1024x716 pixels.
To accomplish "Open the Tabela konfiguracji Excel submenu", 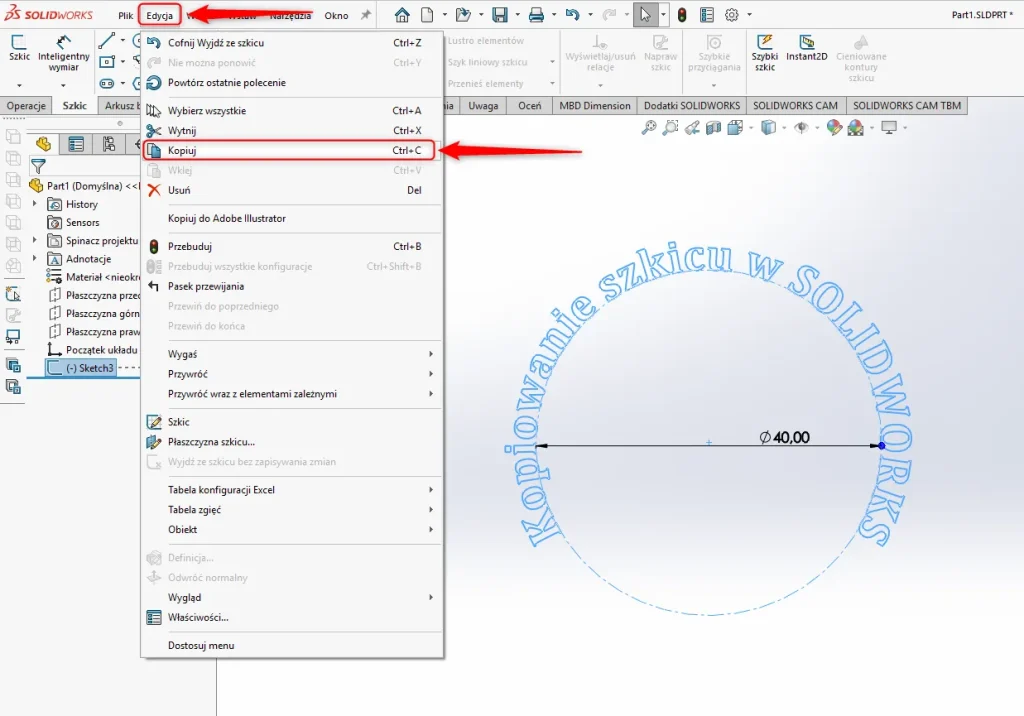I will tap(292, 489).
